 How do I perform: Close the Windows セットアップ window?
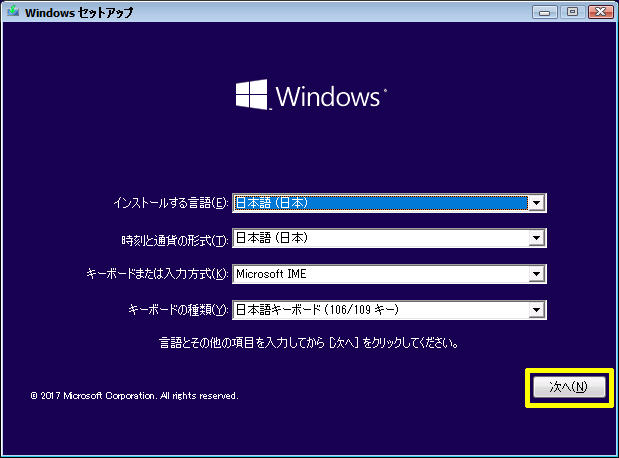[600, 12]
